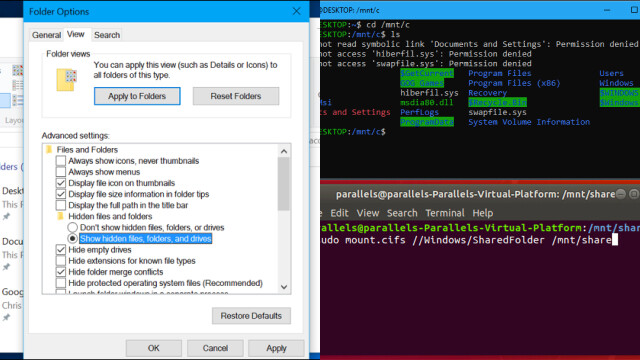The width and height of the screenshot is (640, 360).
Task: Open Search menu in Ubuntu terminal
Action: [x=402, y=213]
